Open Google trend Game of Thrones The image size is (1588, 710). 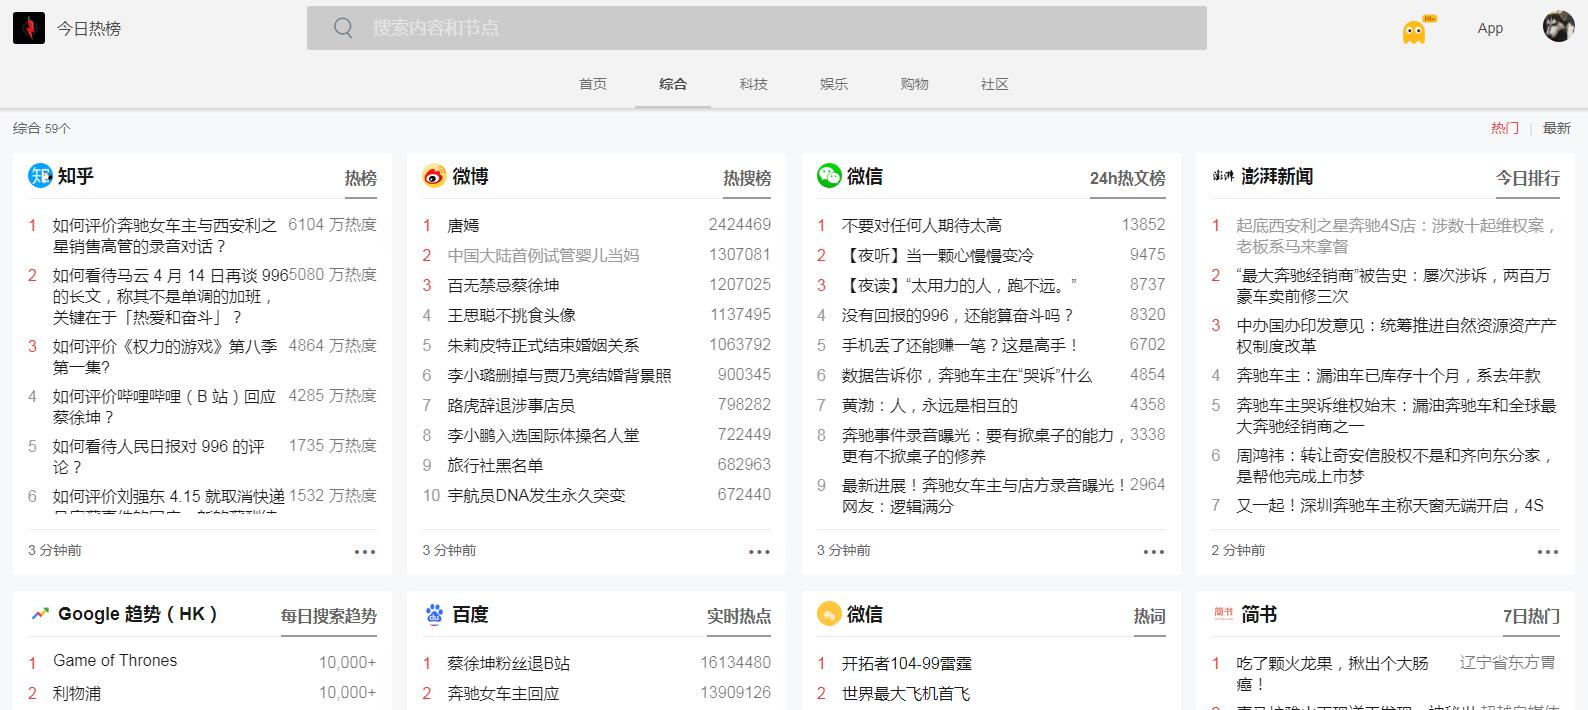[115, 661]
